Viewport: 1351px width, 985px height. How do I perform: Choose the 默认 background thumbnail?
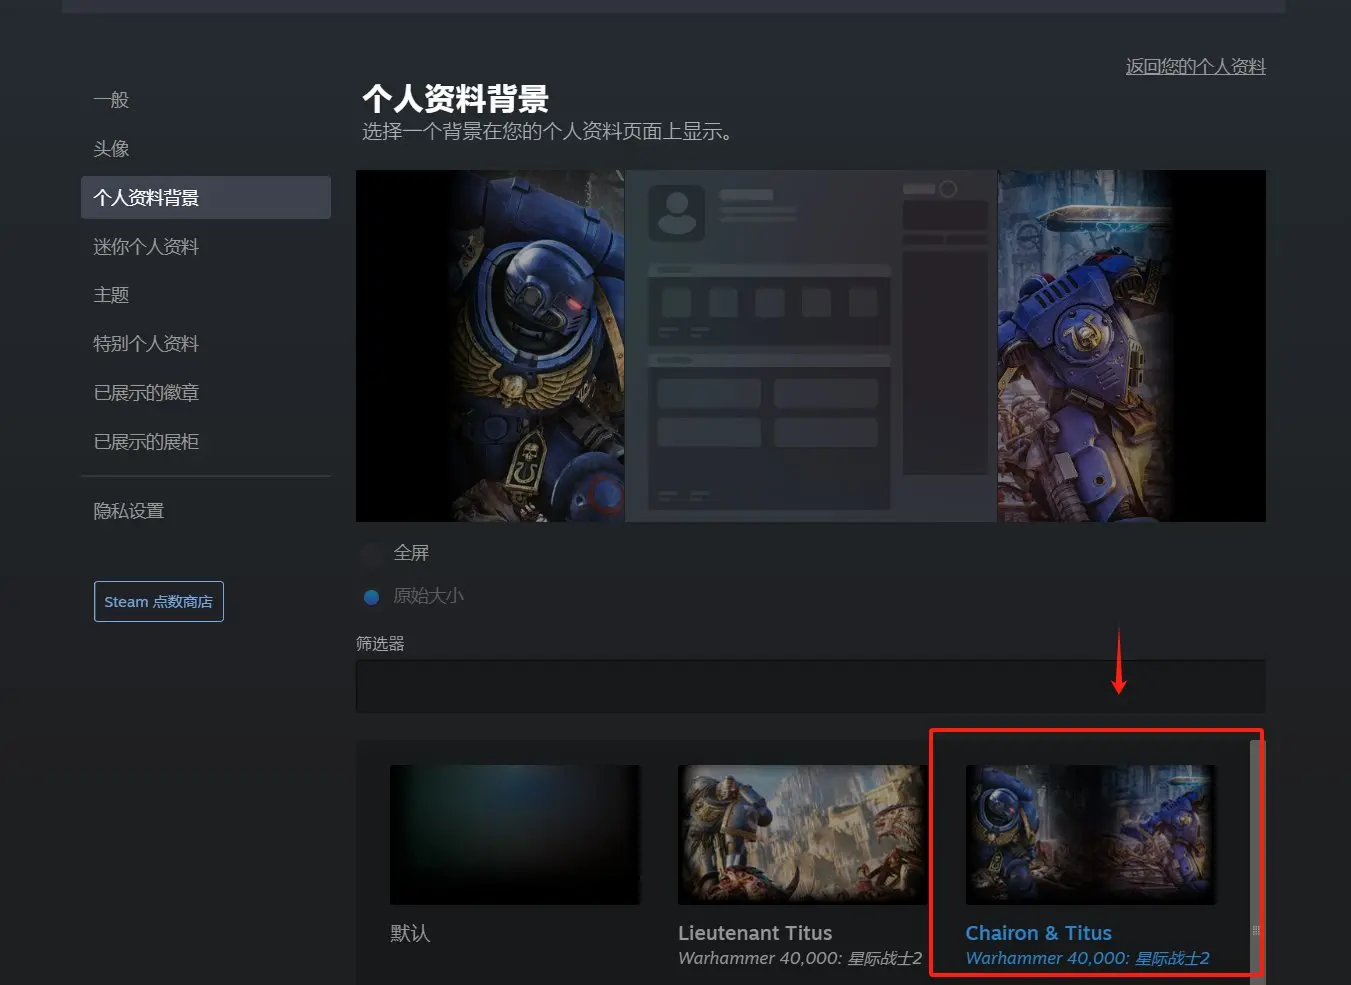coord(515,835)
